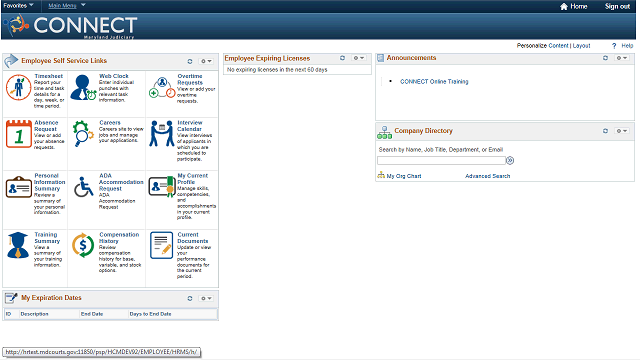The image size is (640, 360).
Task: Go to Home
Action: [579, 6]
